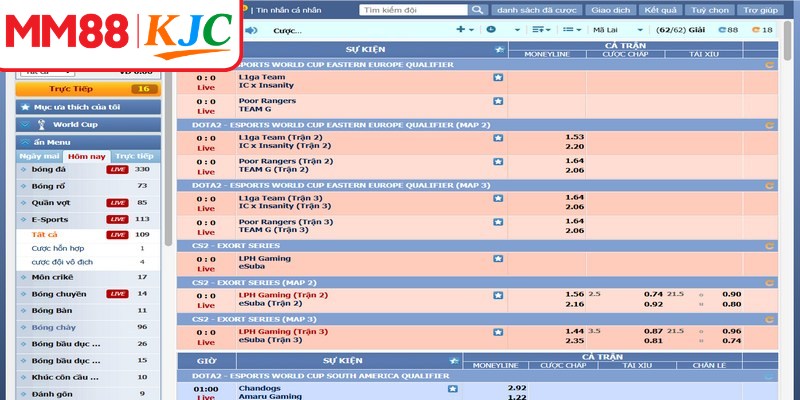Favorite LPH Gaming (Trận 3) match

pyautogui.click(x=498, y=332)
